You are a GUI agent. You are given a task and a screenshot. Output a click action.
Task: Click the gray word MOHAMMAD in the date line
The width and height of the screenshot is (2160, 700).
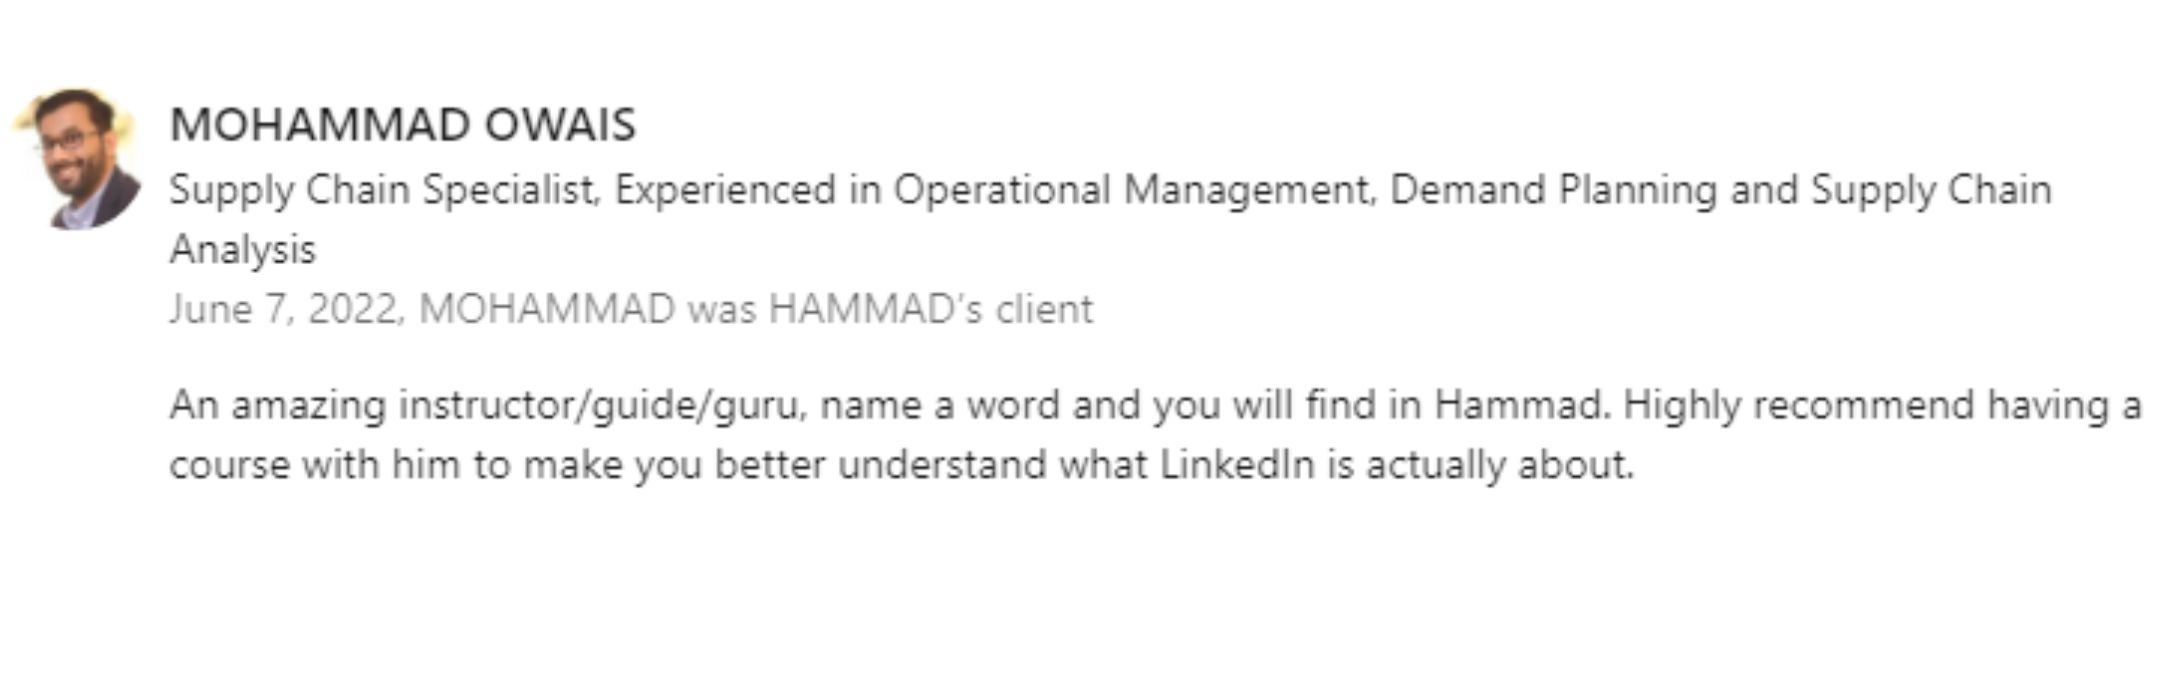point(547,309)
